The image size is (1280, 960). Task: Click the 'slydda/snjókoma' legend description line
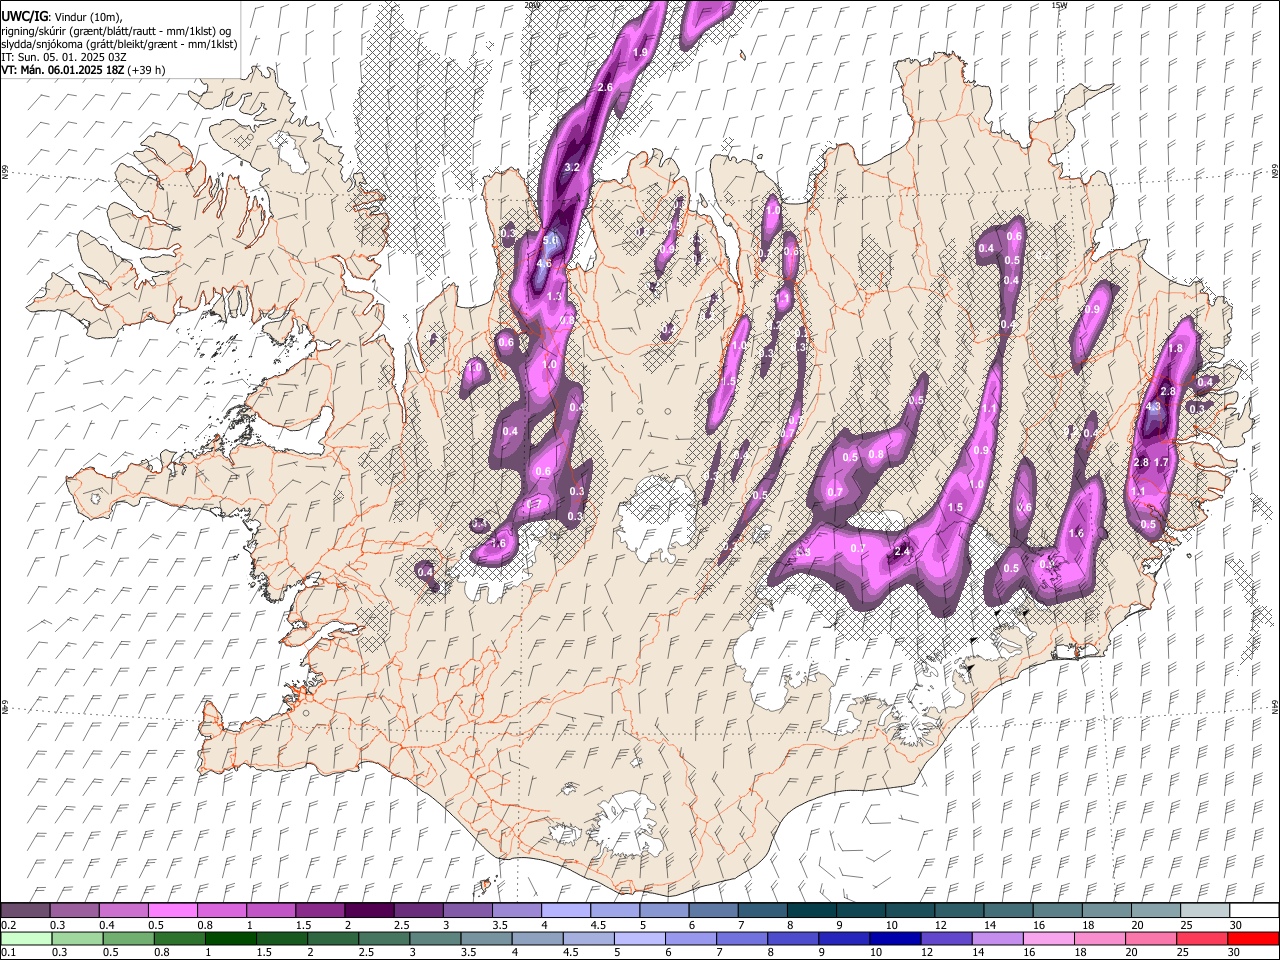coord(119,44)
